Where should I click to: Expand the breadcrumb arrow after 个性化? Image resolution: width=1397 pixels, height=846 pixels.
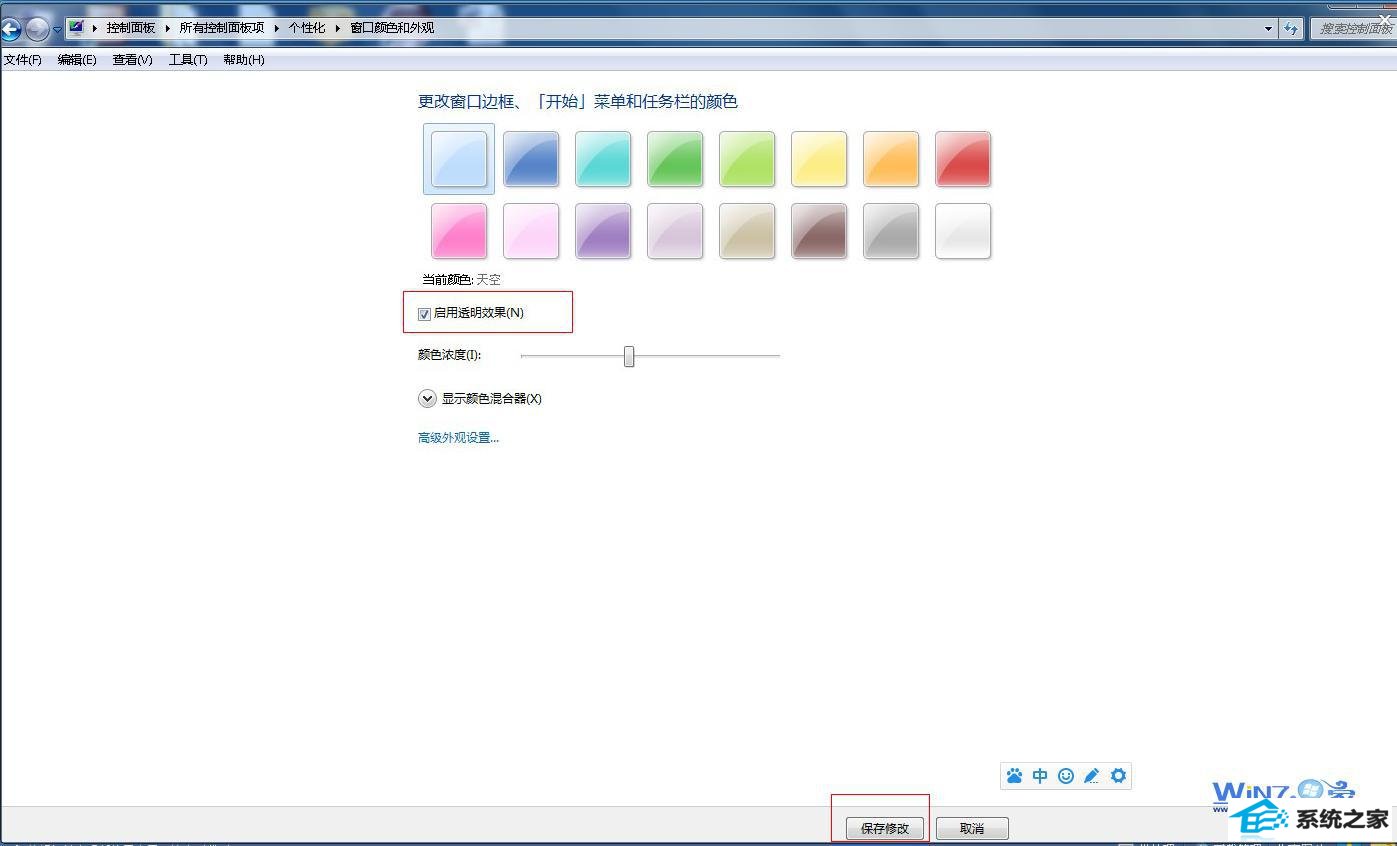click(338, 28)
